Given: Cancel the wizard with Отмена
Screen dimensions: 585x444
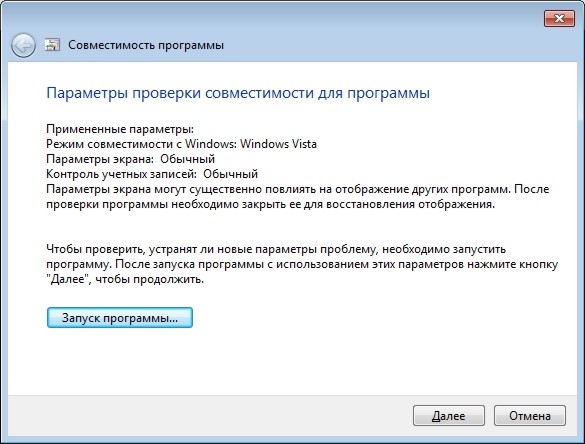Looking at the screenshot, I should coord(530,416).
